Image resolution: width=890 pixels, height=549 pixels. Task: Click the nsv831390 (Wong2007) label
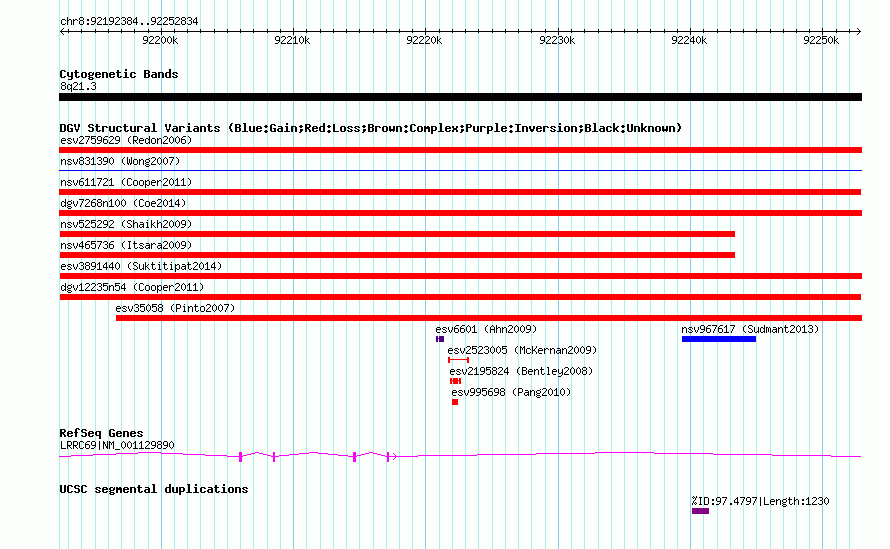(x=120, y=161)
